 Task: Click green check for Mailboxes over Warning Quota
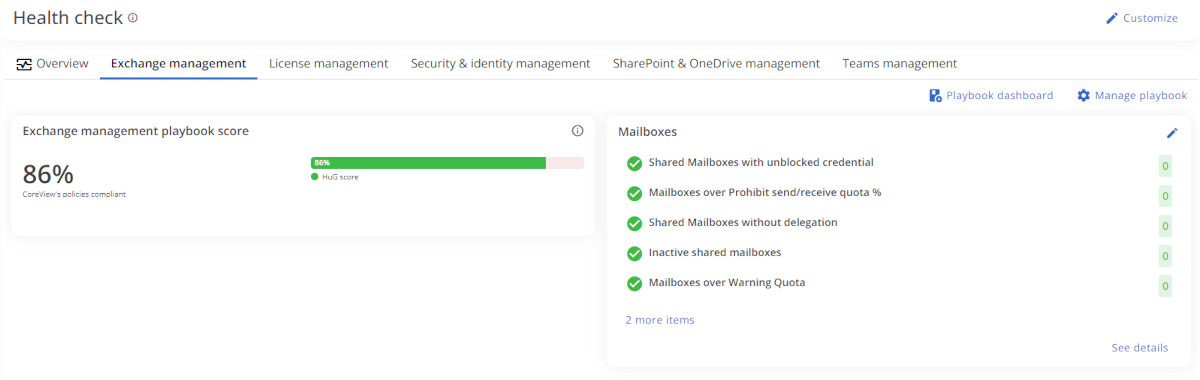tap(634, 283)
